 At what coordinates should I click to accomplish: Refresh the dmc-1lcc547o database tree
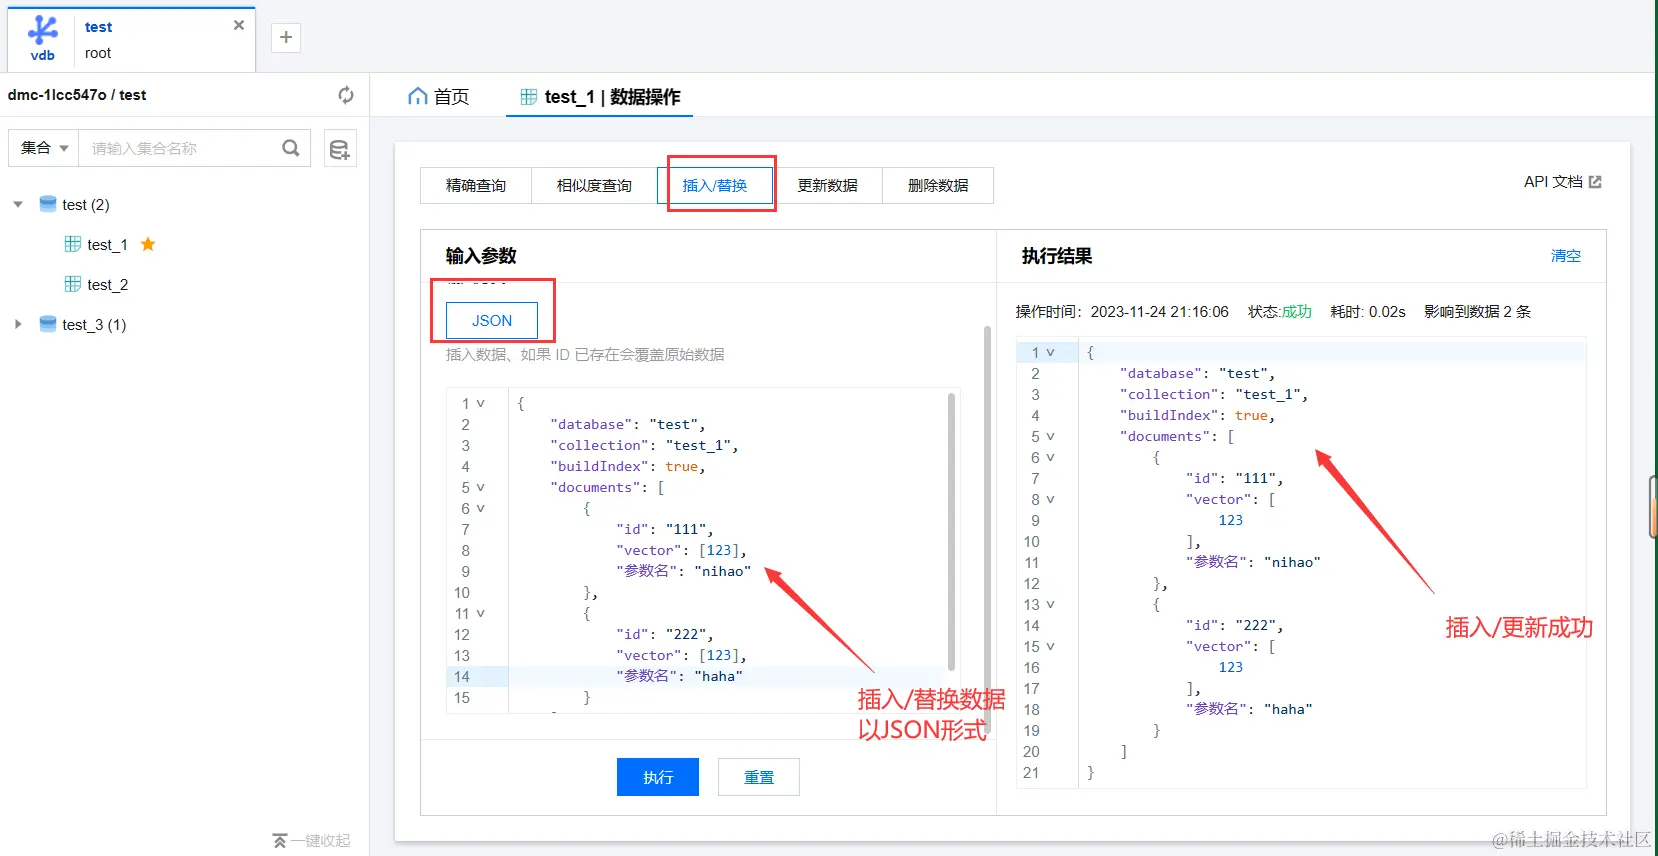pos(346,95)
